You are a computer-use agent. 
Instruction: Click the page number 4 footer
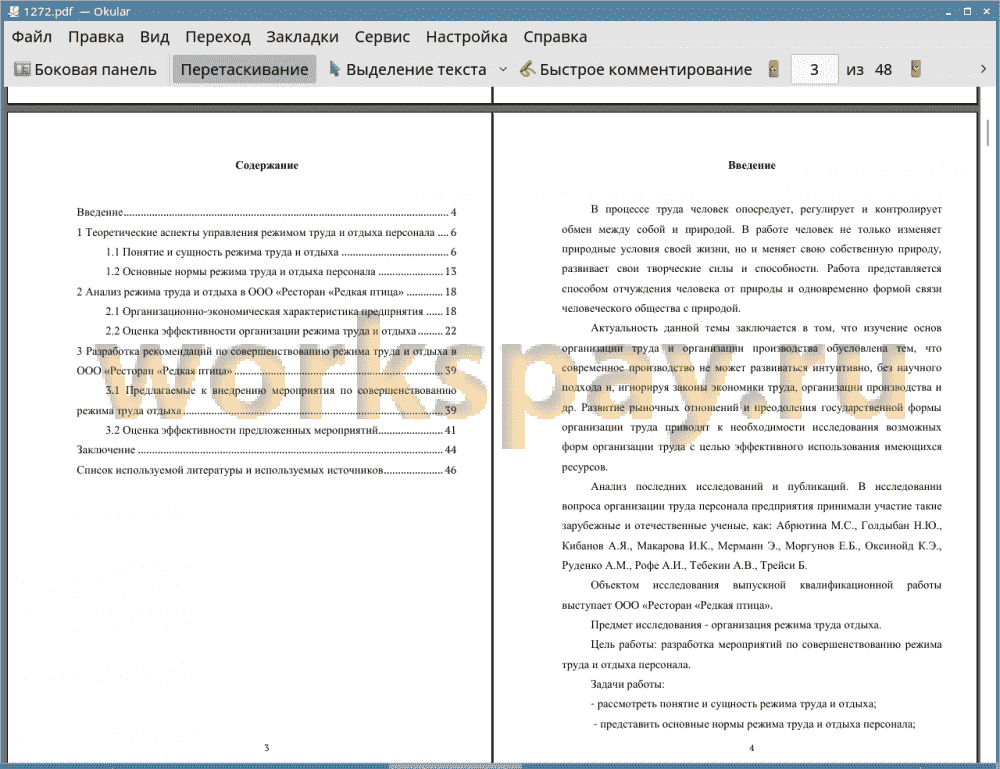point(751,747)
